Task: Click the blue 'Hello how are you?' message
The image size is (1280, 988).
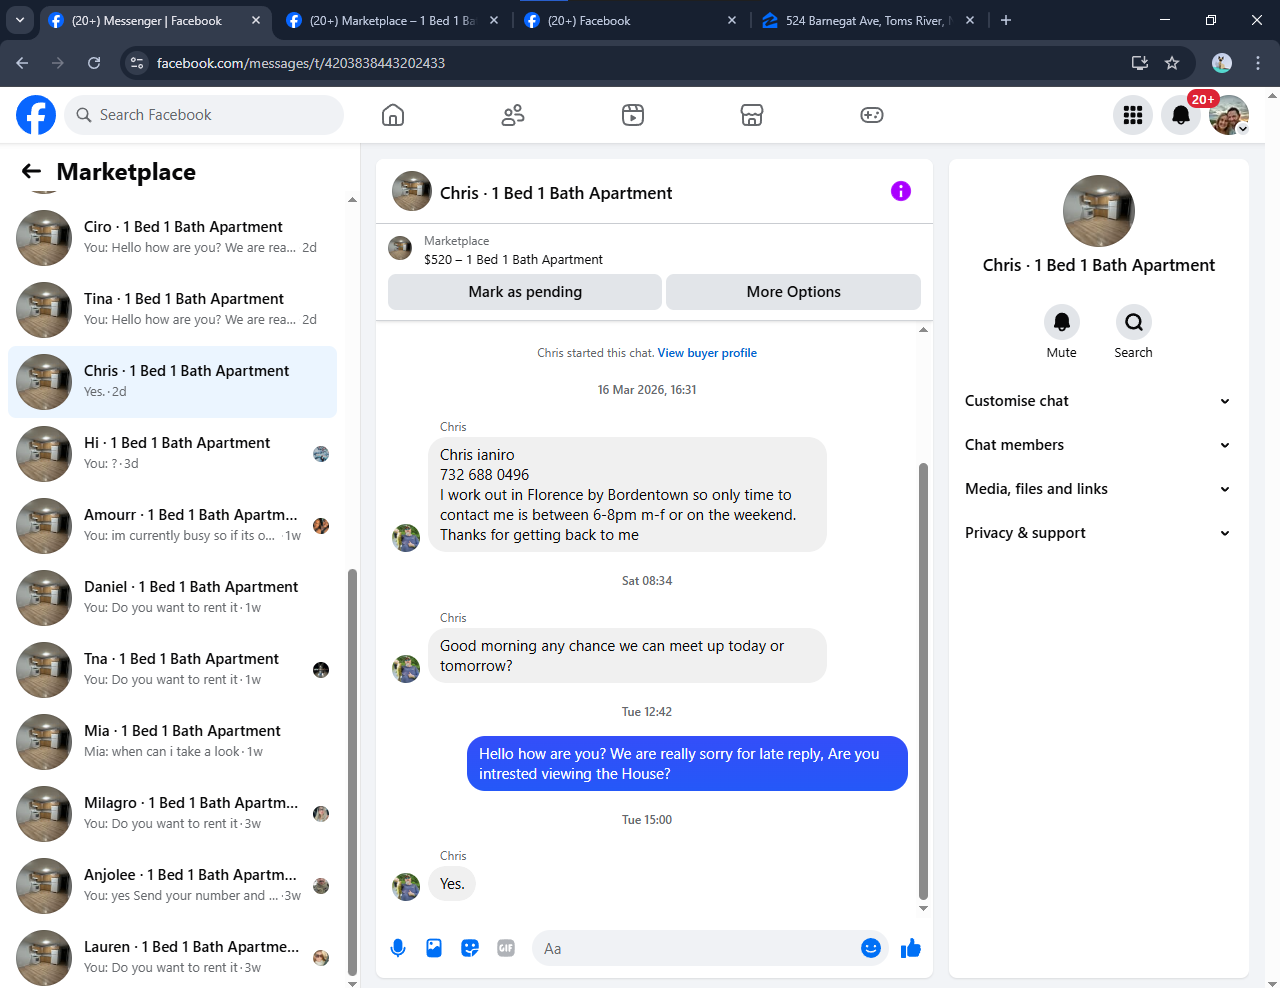Action: [687, 764]
